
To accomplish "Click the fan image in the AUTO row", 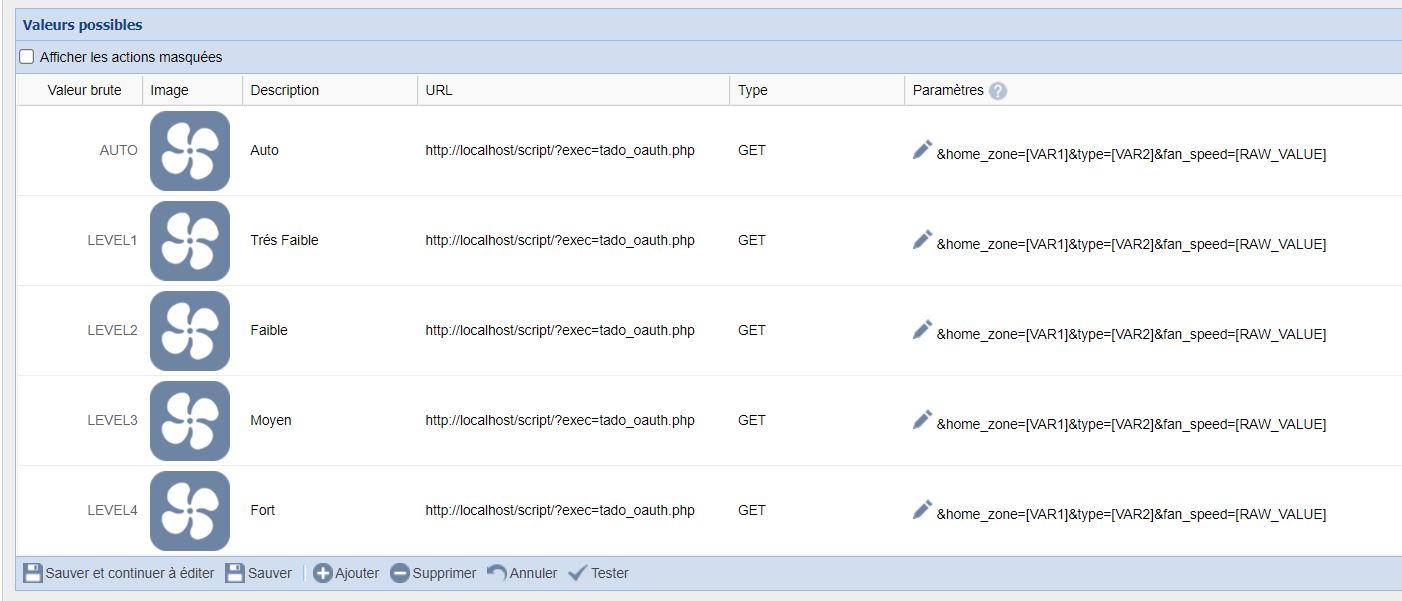I will [x=190, y=151].
